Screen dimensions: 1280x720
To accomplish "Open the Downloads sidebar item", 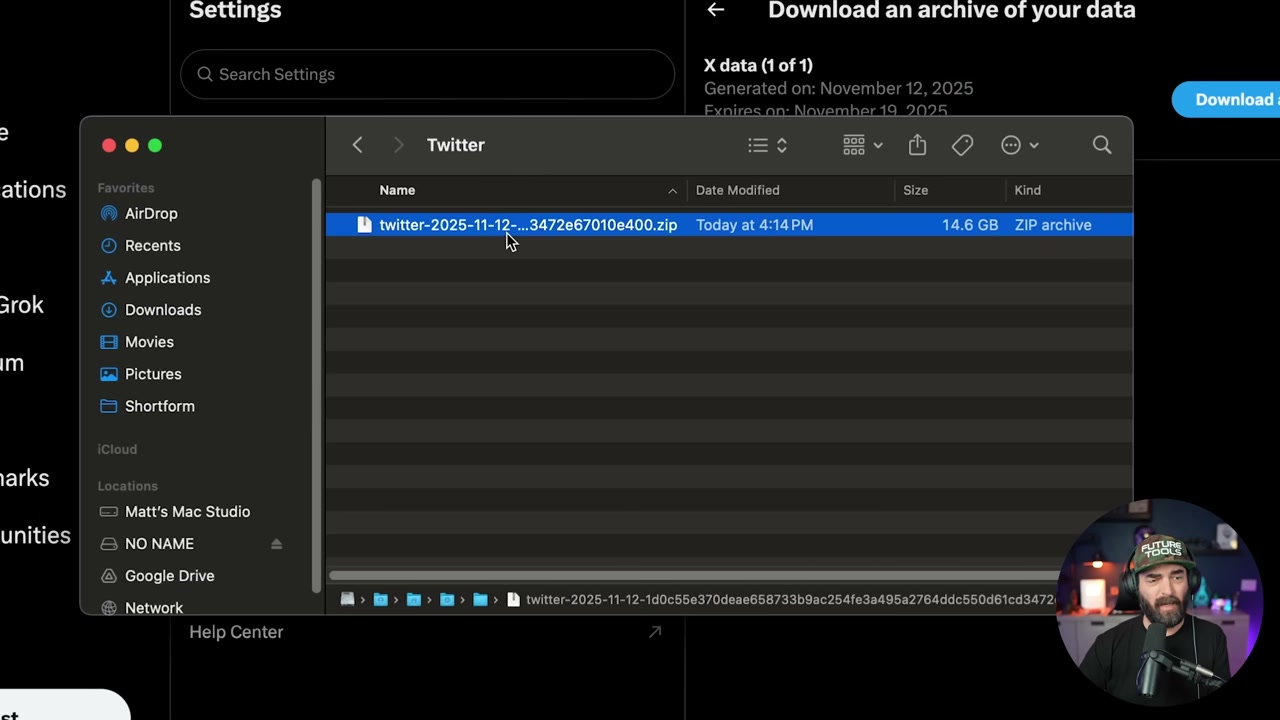I will pos(163,310).
